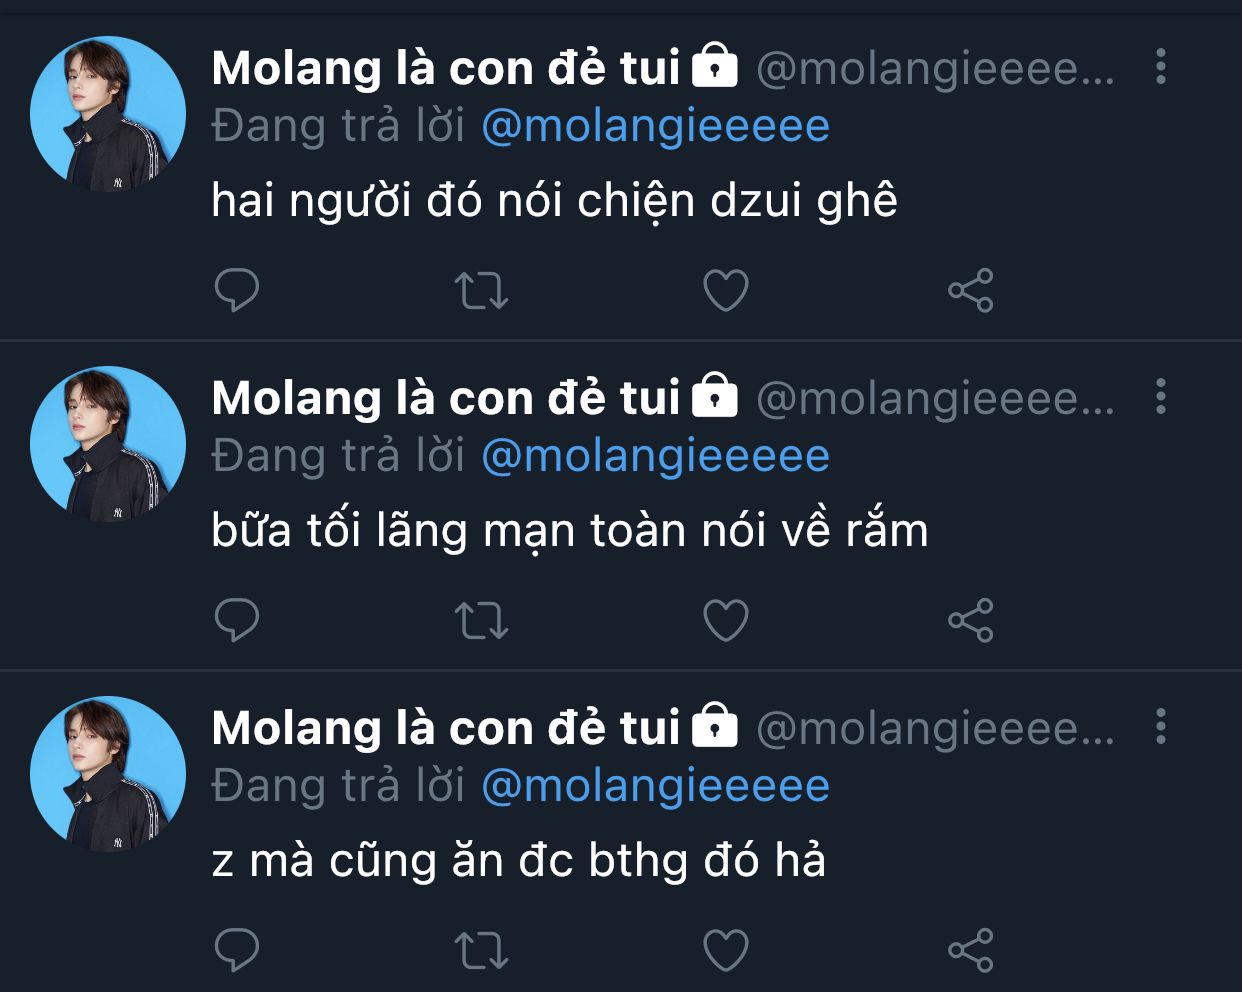Like the "hai người đó nói chiện" tweet
Viewport: 1242px width, 992px height.
[x=726, y=291]
